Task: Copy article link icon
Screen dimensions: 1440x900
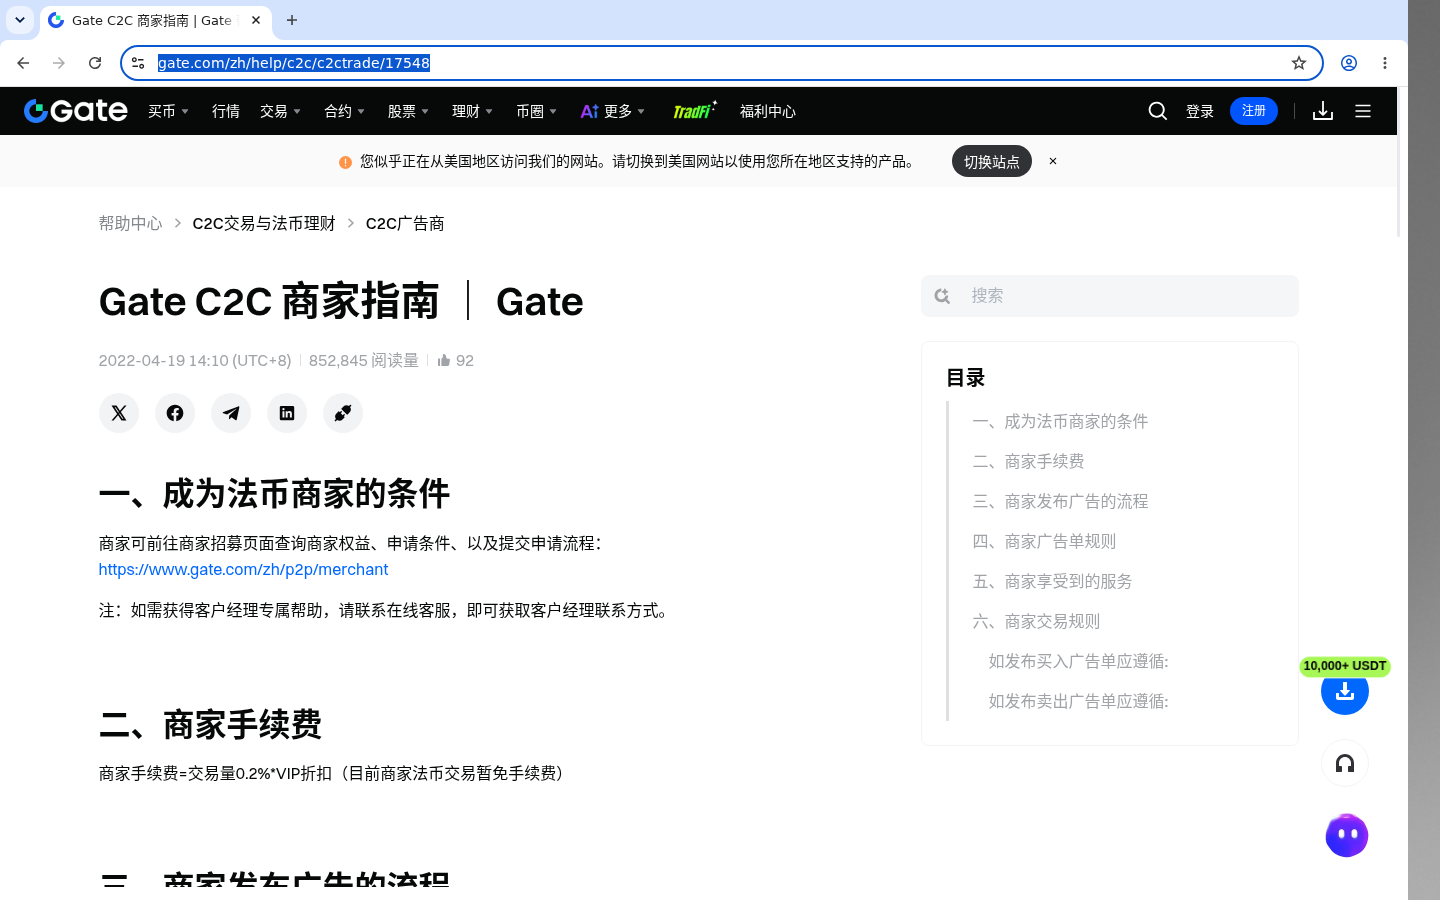Action: [x=343, y=413]
